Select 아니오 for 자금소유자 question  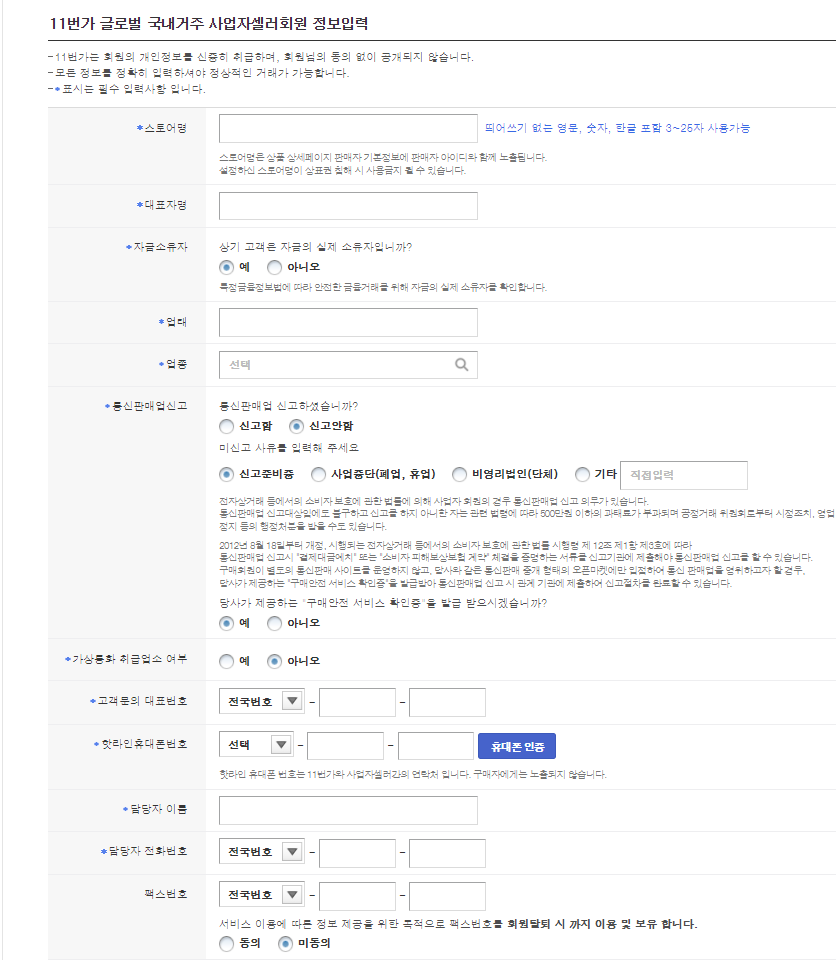coord(274,268)
